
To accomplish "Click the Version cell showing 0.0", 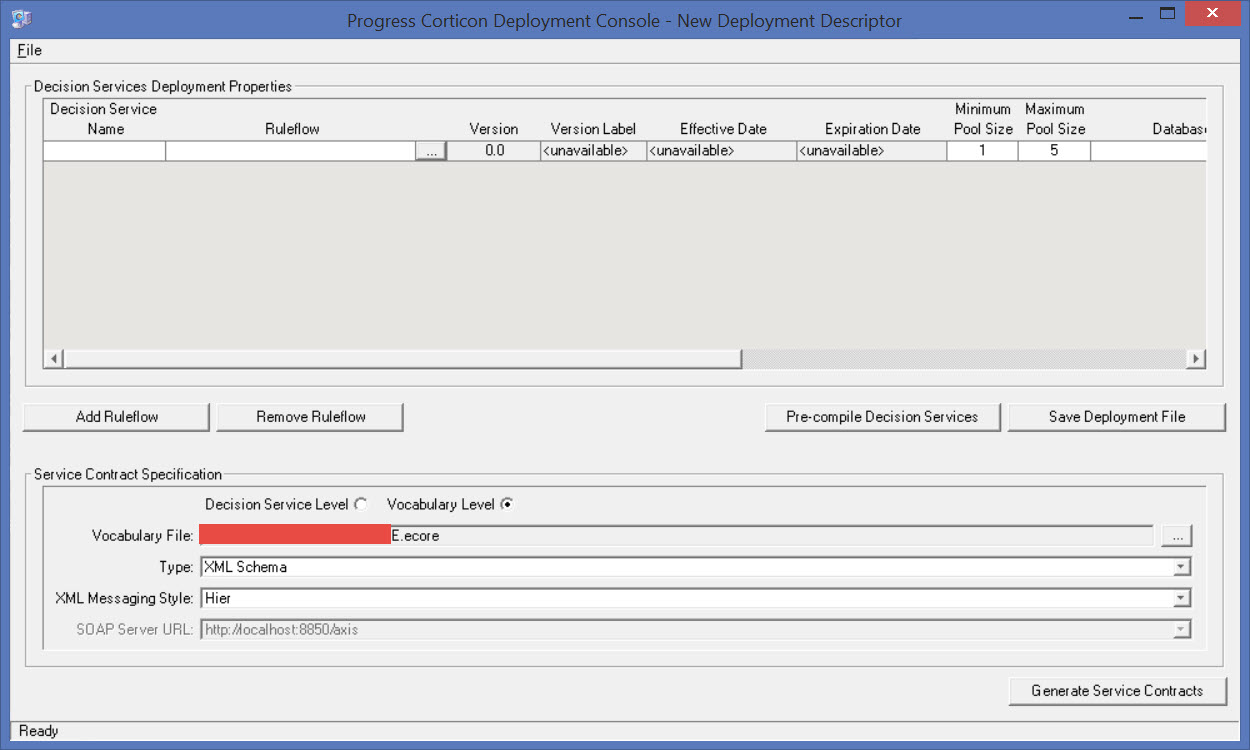I will coord(493,151).
